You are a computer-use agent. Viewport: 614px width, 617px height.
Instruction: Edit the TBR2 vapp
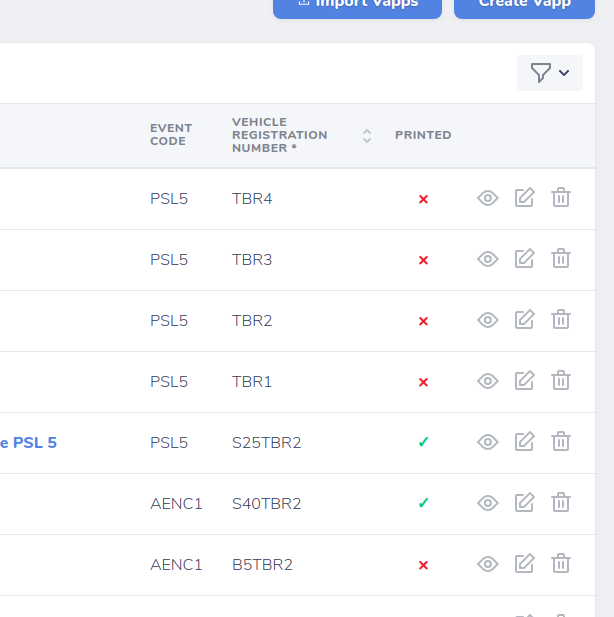click(x=525, y=320)
